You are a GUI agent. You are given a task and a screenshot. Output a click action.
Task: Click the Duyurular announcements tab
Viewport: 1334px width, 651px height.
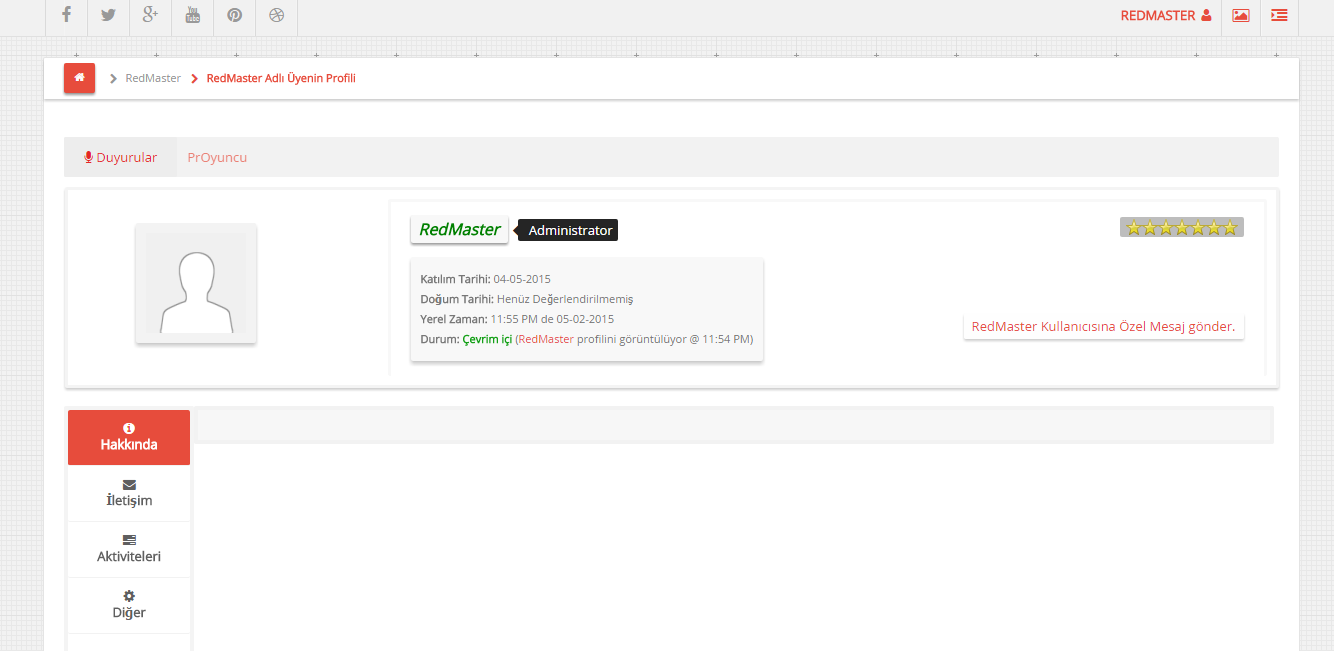click(121, 157)
